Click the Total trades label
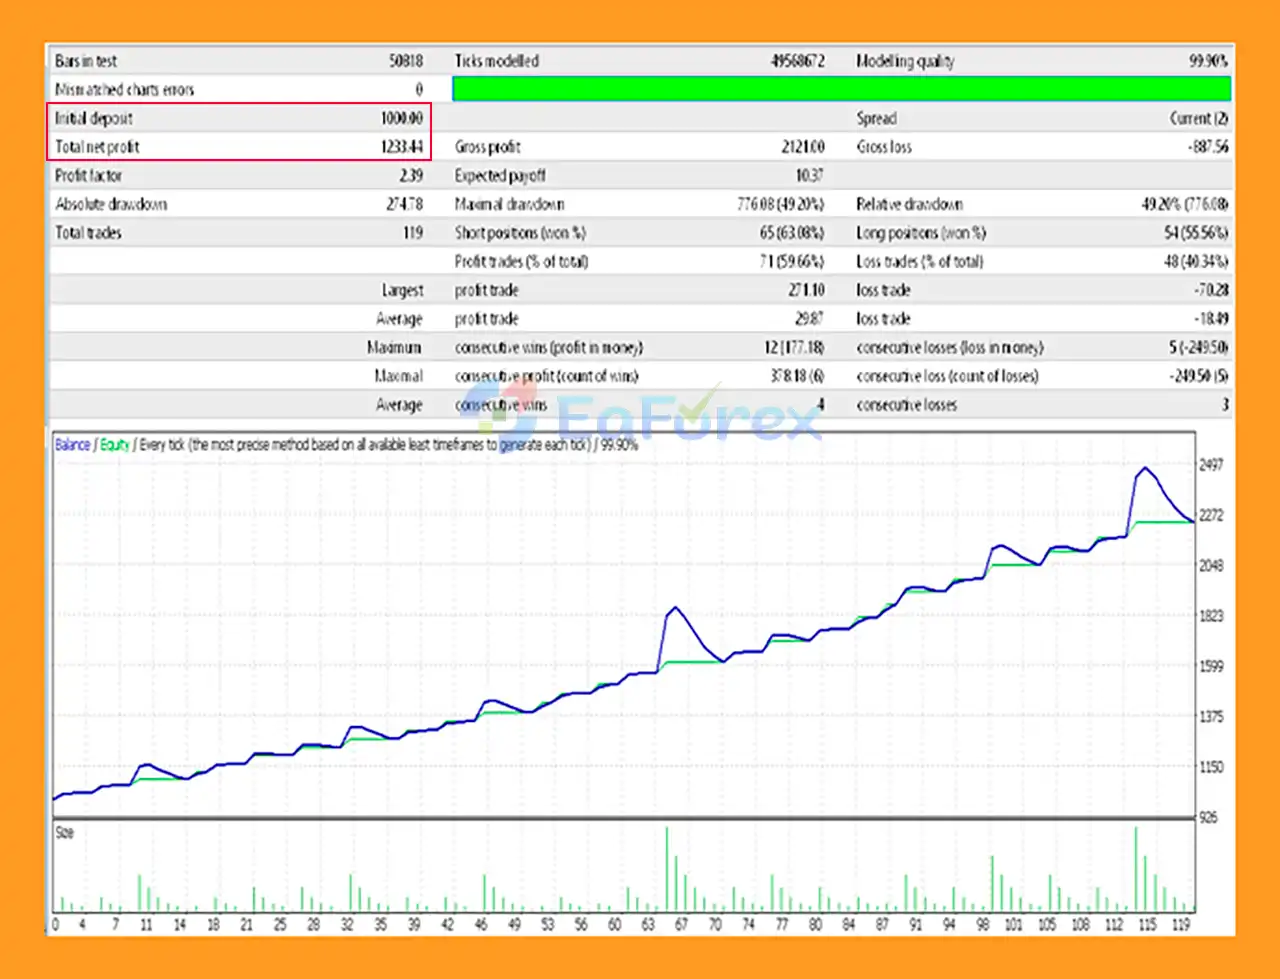The height and width of the screenshot is (979, 1280). coord(89,233)
